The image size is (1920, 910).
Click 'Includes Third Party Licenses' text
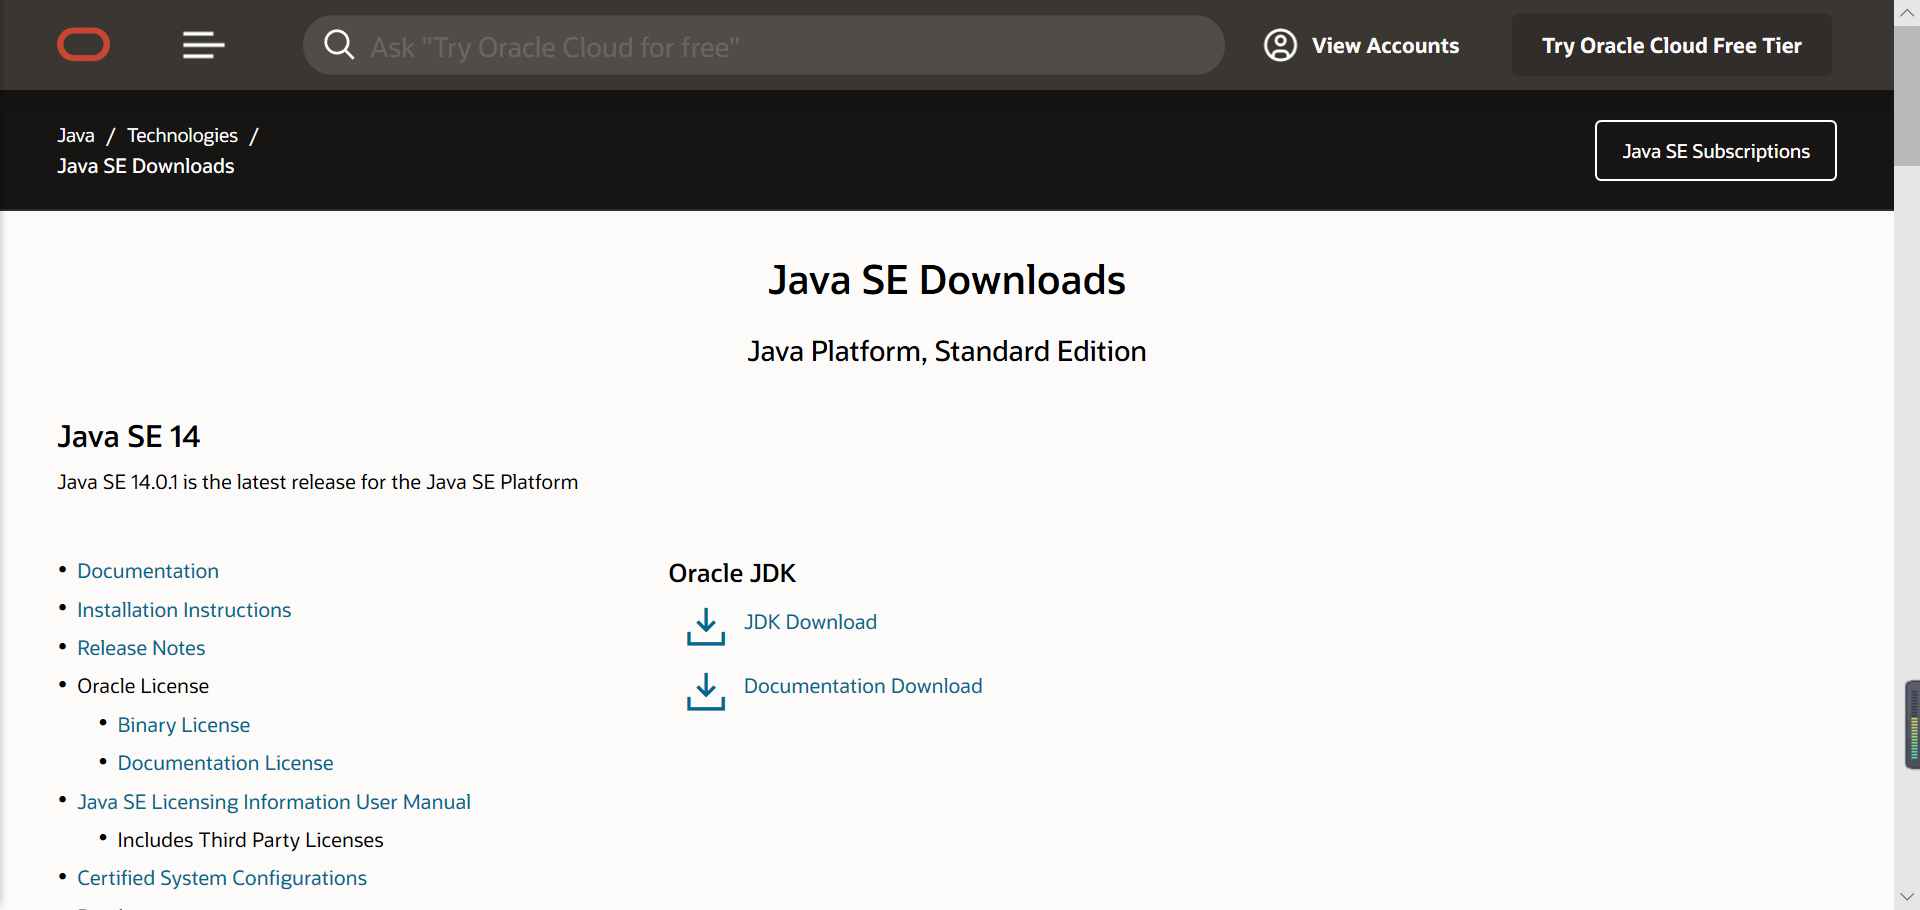tap(250, 840)
